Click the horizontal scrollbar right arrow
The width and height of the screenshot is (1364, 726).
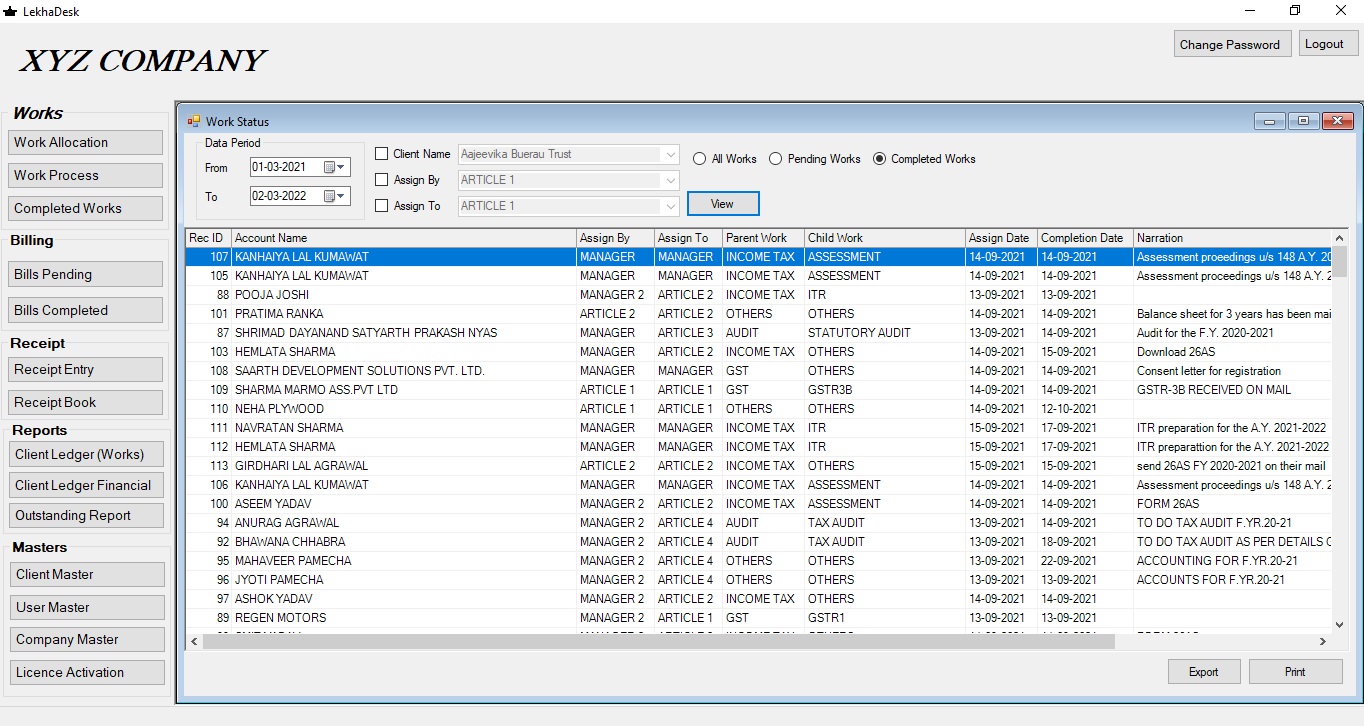pos(1322,642)
